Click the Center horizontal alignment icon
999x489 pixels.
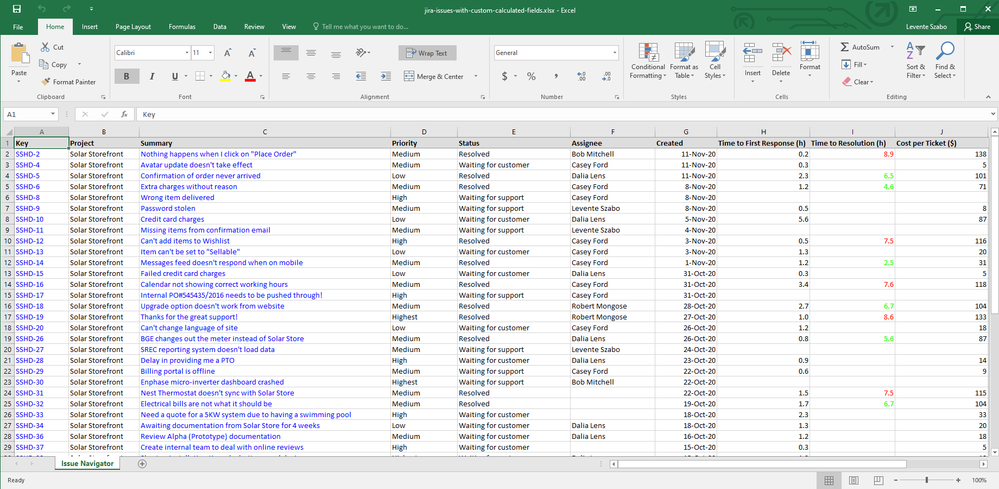310,76
